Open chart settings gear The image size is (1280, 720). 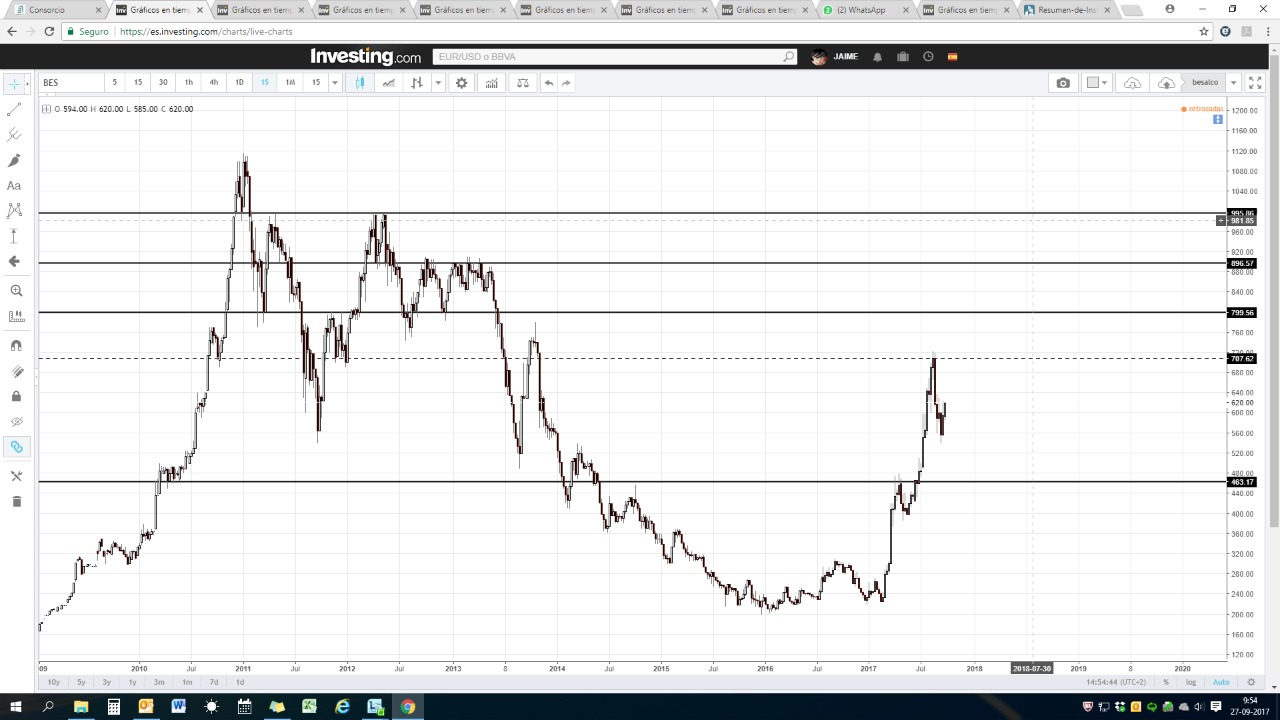pos(461,83)
